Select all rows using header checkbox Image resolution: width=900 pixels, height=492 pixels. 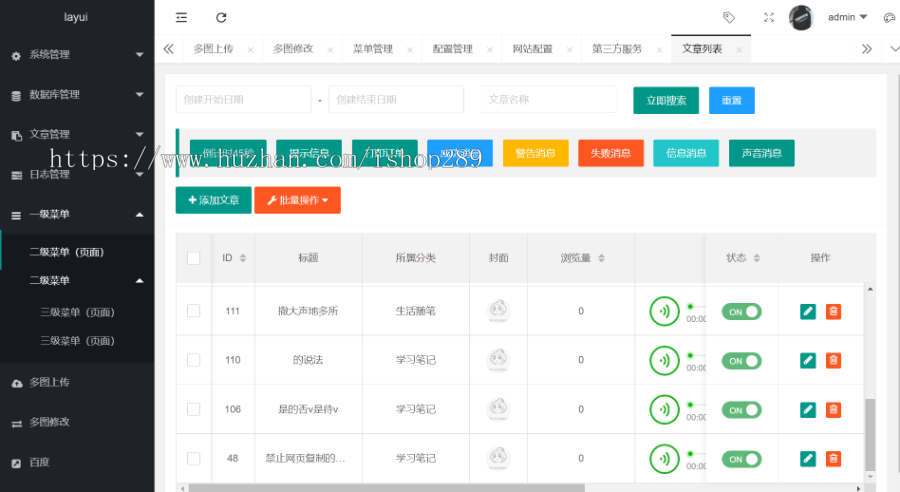coord(194,258)
